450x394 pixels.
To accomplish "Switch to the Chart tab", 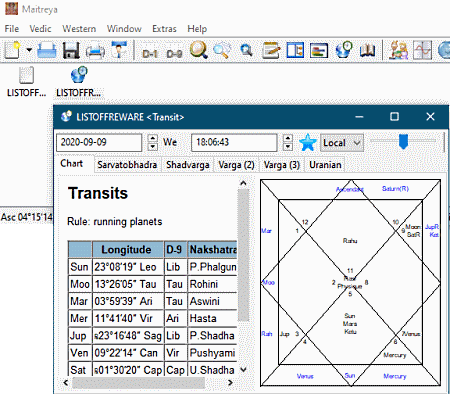I will [72, 164].
